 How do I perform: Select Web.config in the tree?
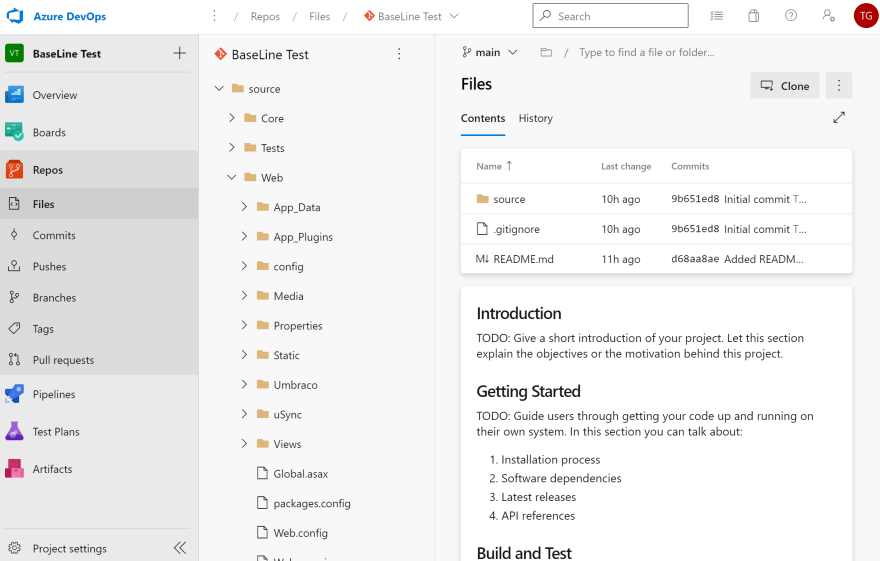(x=300, y=533)
